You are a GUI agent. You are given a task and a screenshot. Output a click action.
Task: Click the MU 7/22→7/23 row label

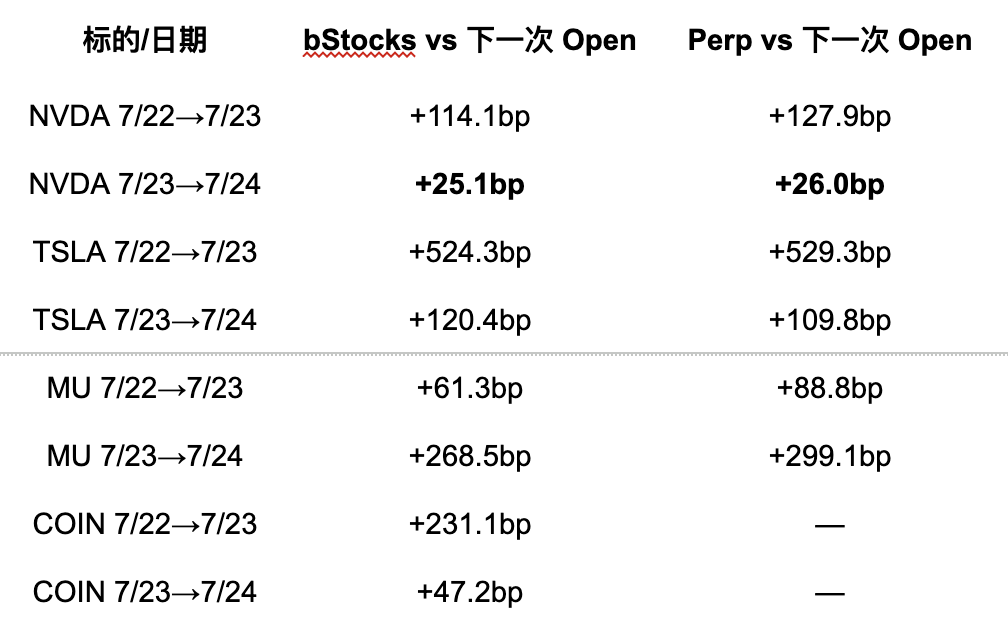point(145,388)
